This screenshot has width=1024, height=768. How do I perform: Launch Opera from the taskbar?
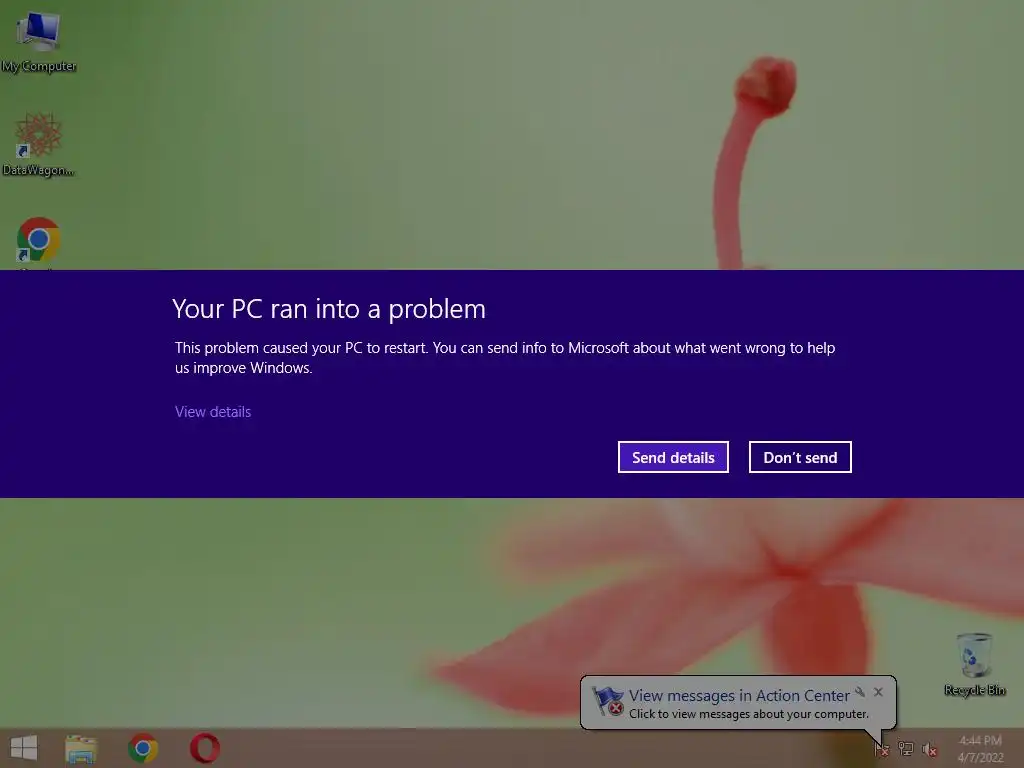[205, 748]
